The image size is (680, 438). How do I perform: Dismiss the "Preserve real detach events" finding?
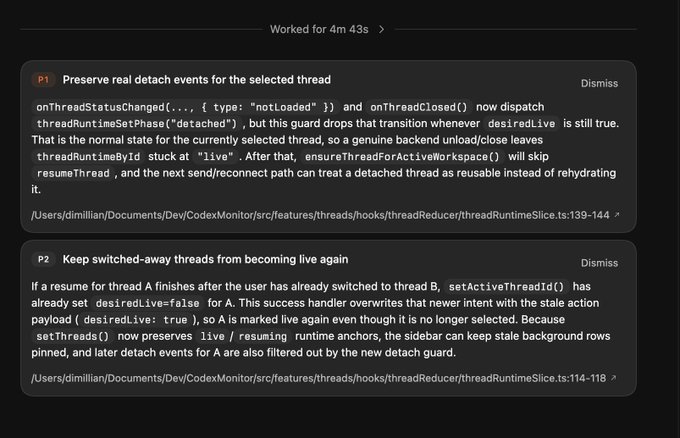(x=599, y=83)
